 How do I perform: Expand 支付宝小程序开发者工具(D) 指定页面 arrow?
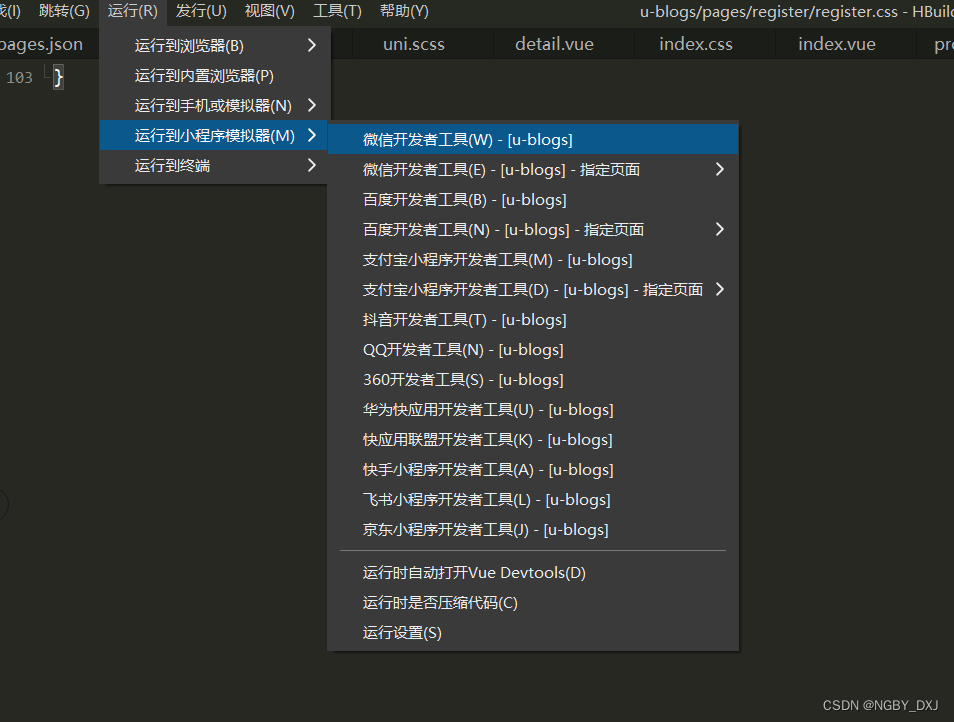click(719, 290)
